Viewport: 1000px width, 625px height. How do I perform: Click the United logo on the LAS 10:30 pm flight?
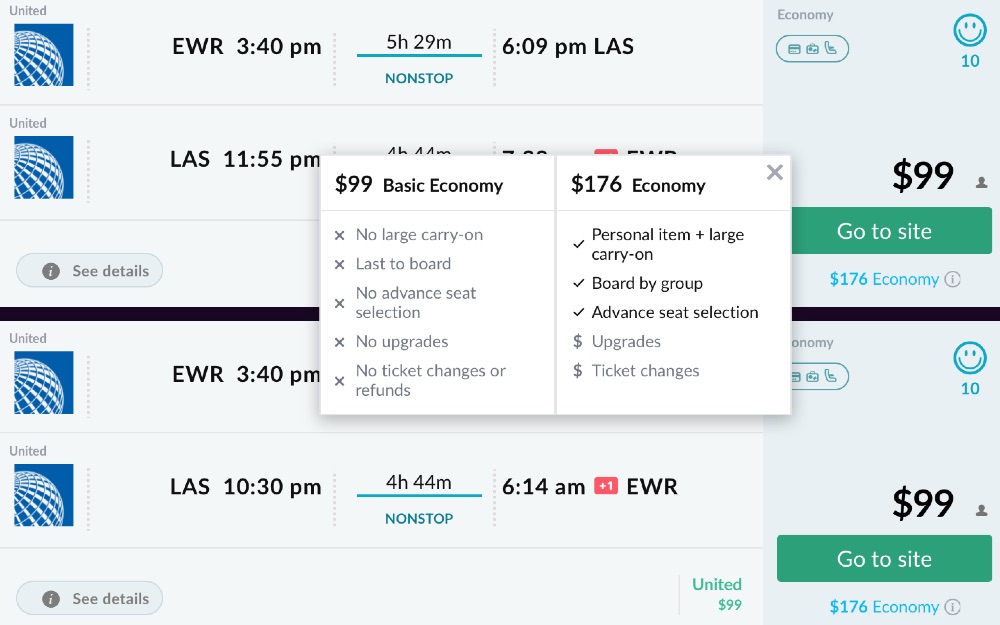(44, 495)
